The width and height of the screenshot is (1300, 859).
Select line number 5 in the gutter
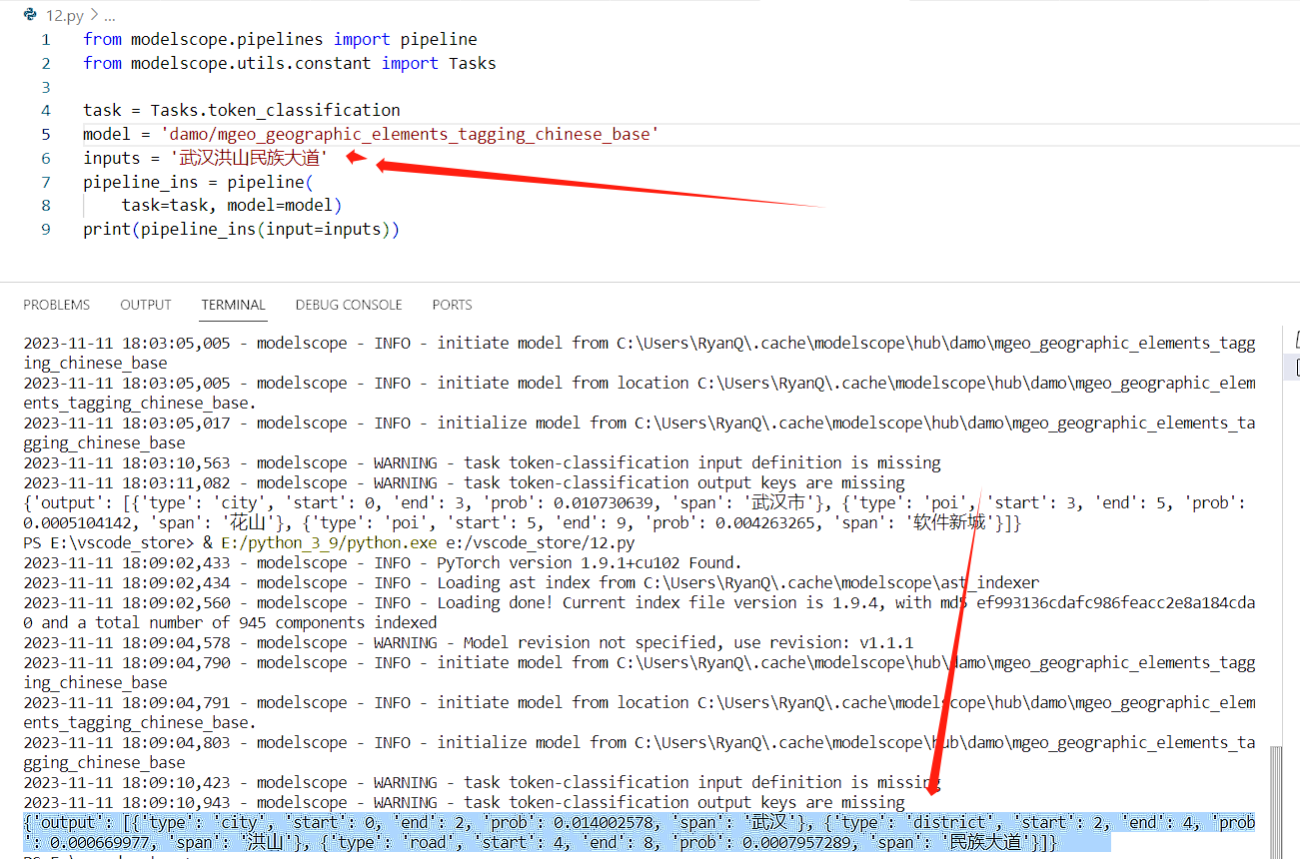click(46, 134)
